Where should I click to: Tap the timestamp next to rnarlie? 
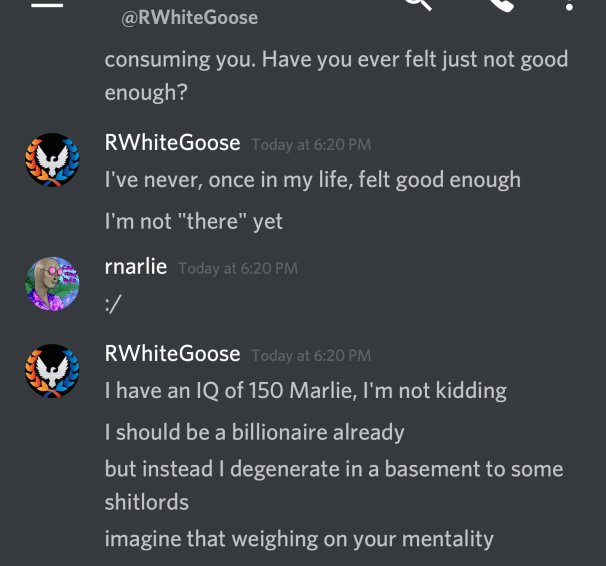[238, 269]
